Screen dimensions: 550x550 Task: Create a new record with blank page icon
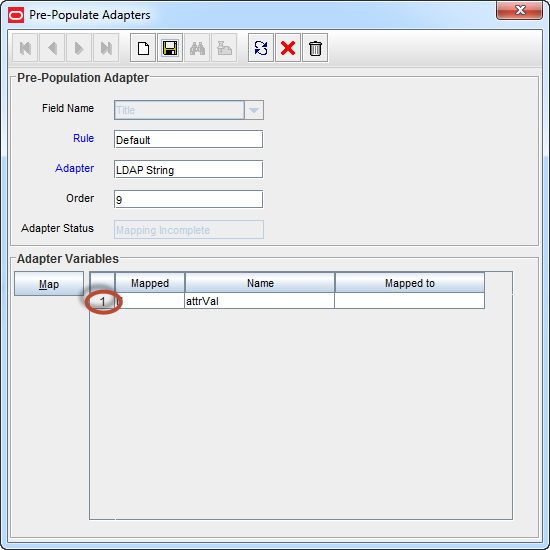[x=143, y=48]
